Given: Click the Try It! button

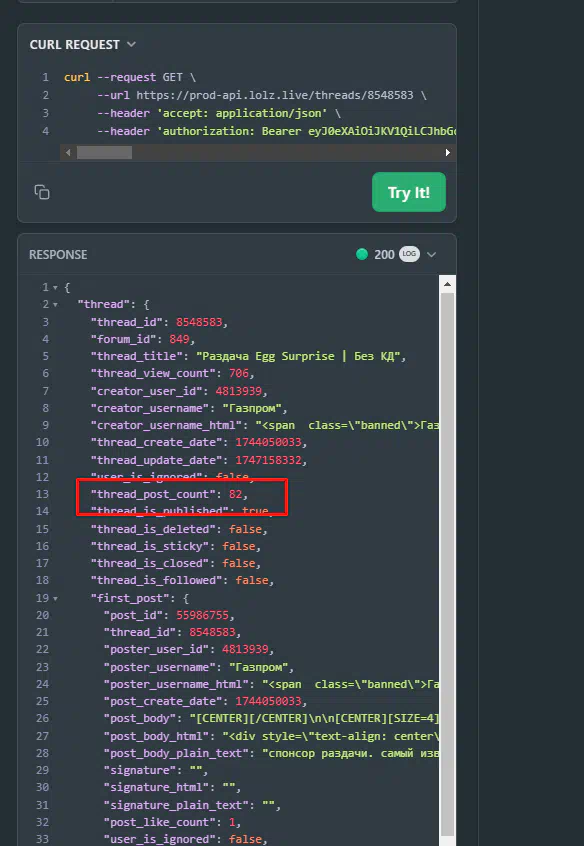Looking at the screenshot, I should [x=409, y=192].
